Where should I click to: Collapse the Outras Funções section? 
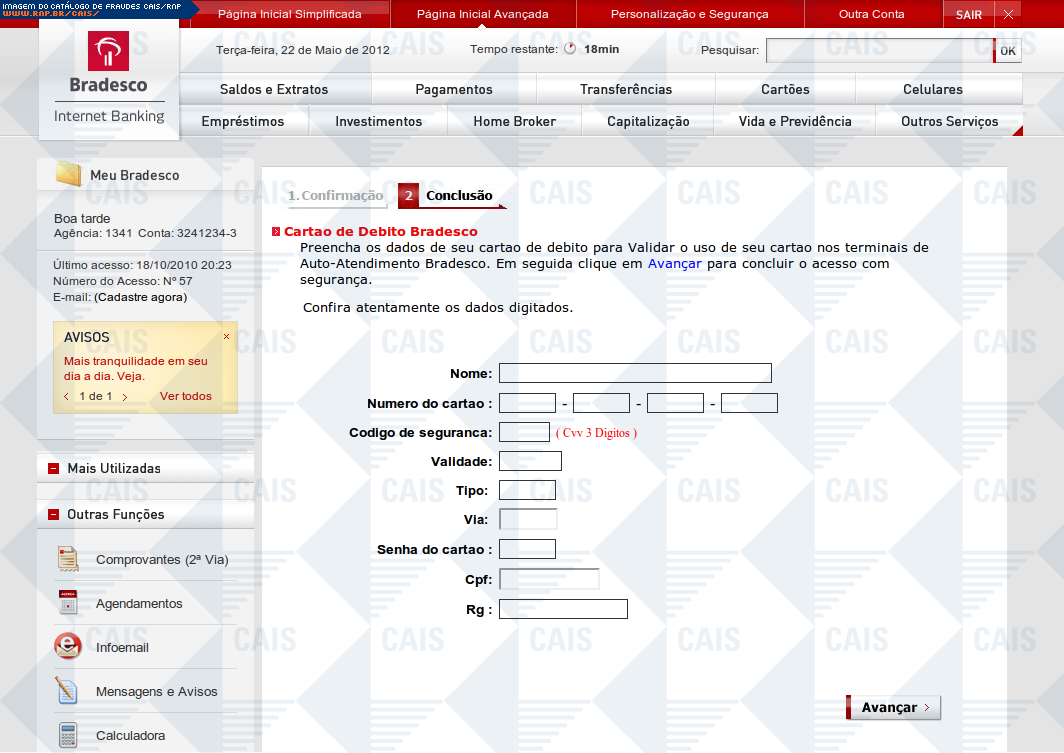click(x=52, y=514)
